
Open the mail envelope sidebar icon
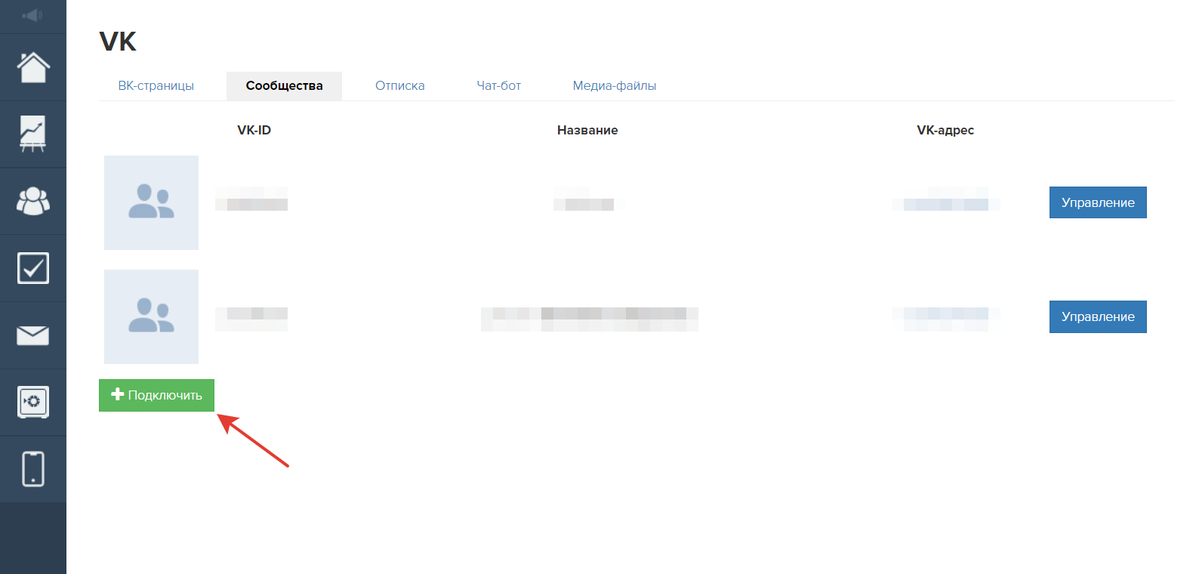pyautogui.click(x=33, y=336)
